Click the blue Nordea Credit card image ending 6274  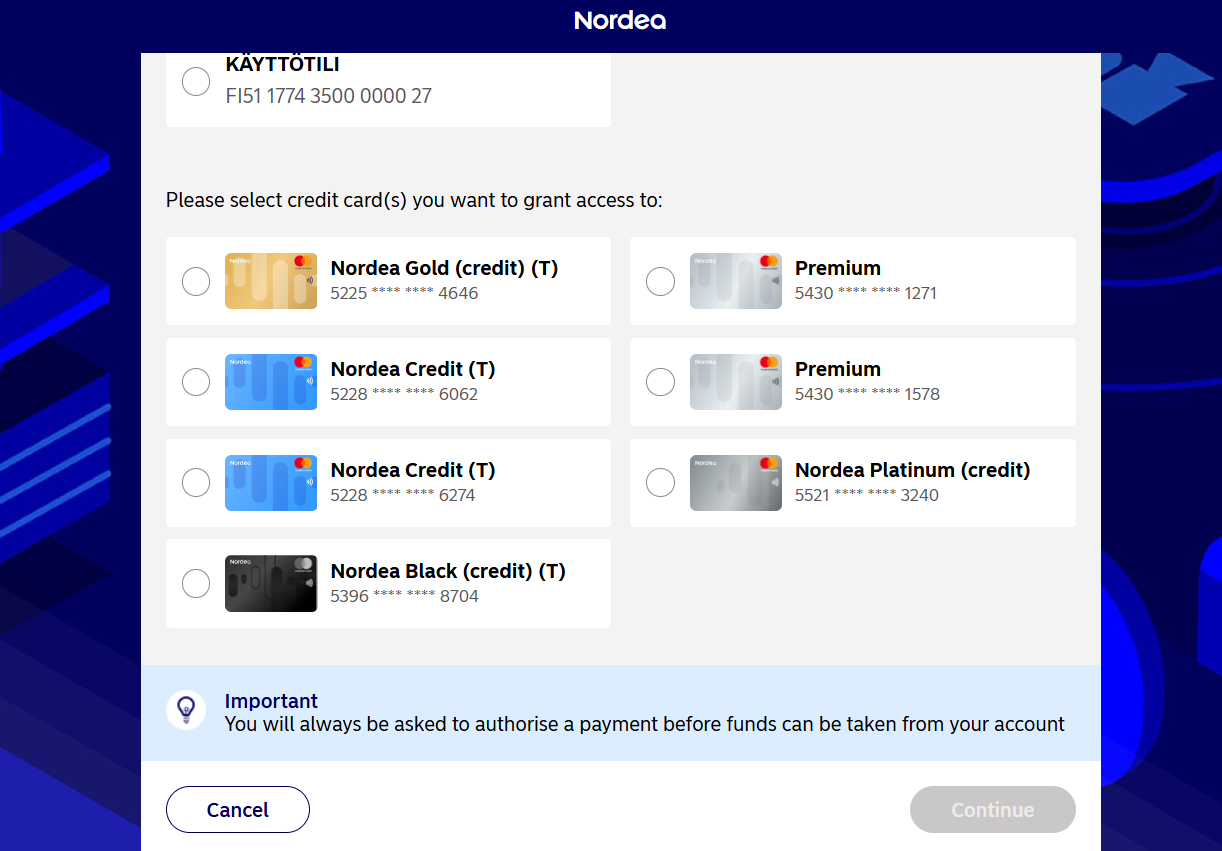coord(271,483)
